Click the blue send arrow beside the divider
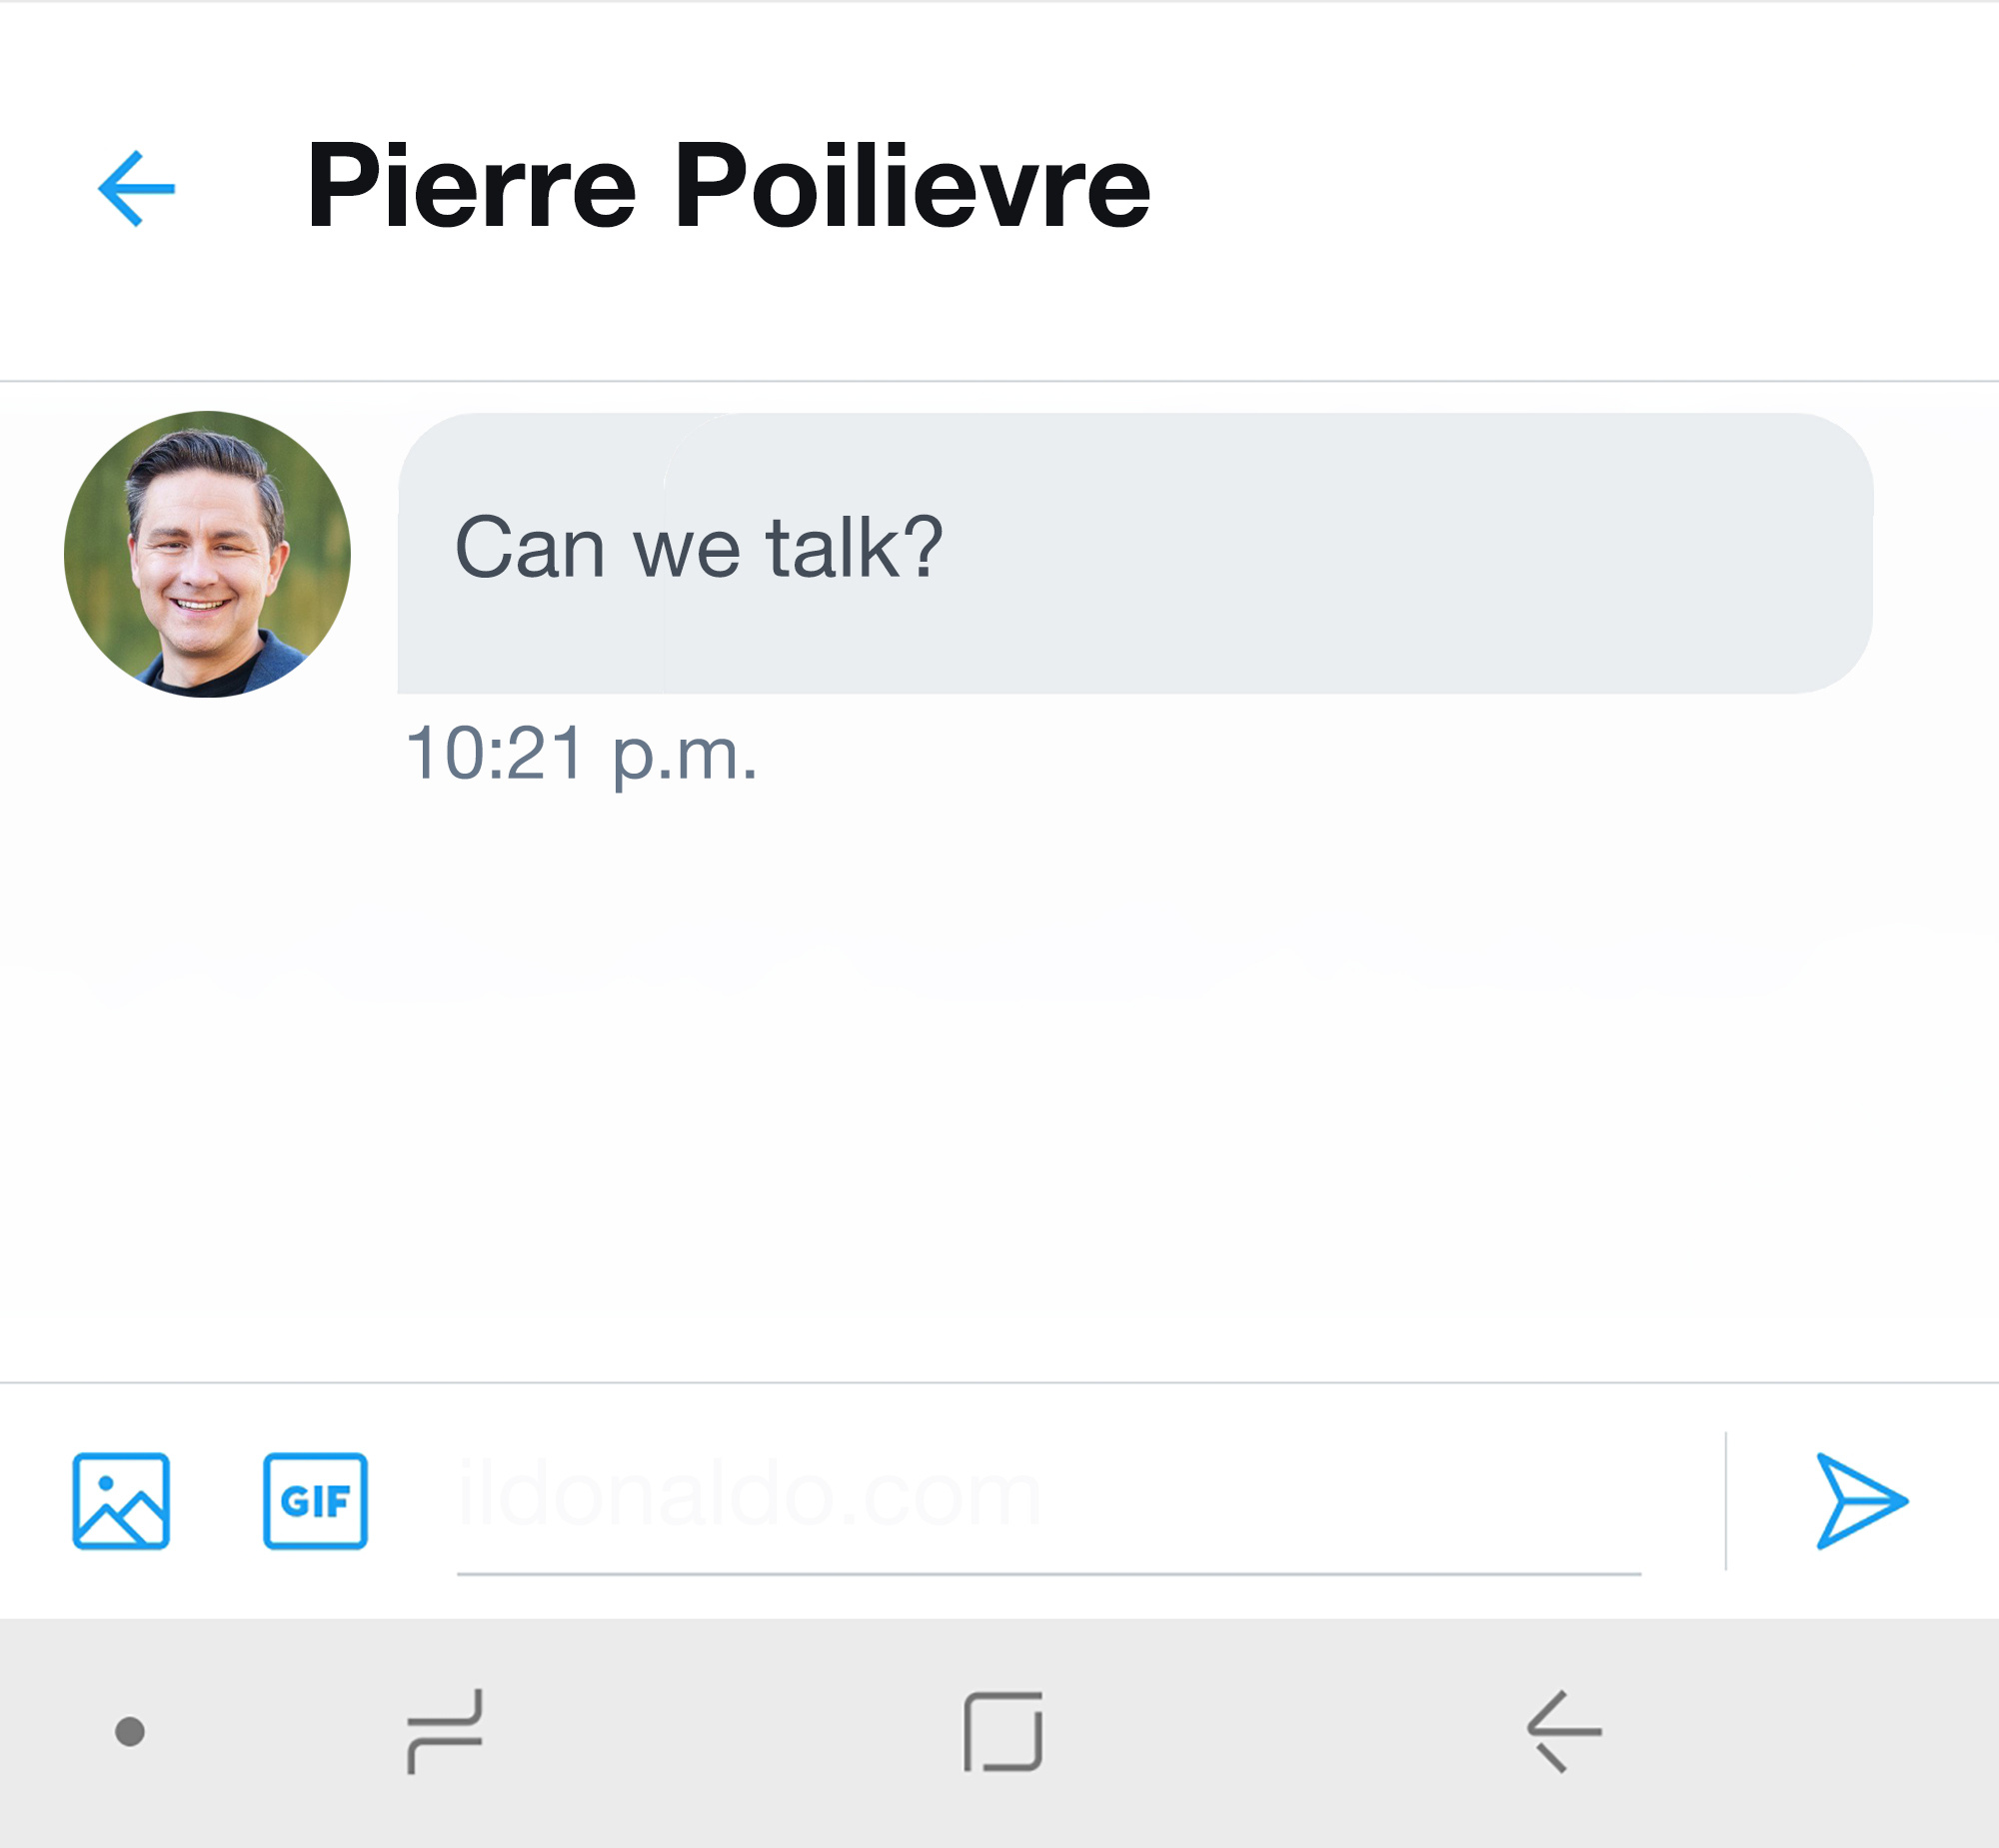 point(1861,1501)
